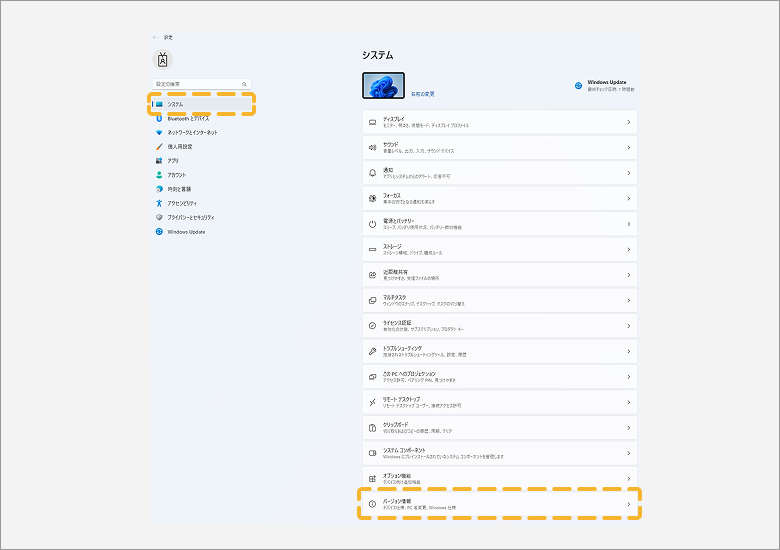Screen dimensions: 780x550
Task: Expand the ストレージ row chevron
Action: click(x=629, y=250)
